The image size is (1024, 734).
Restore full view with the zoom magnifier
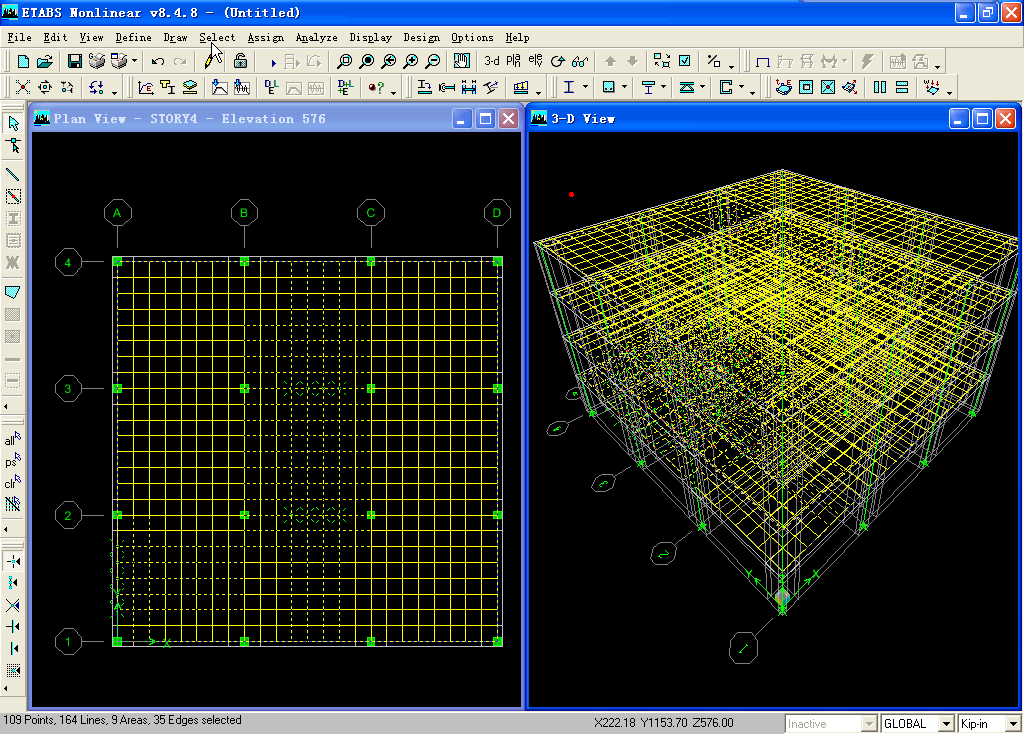click(367, 61)
